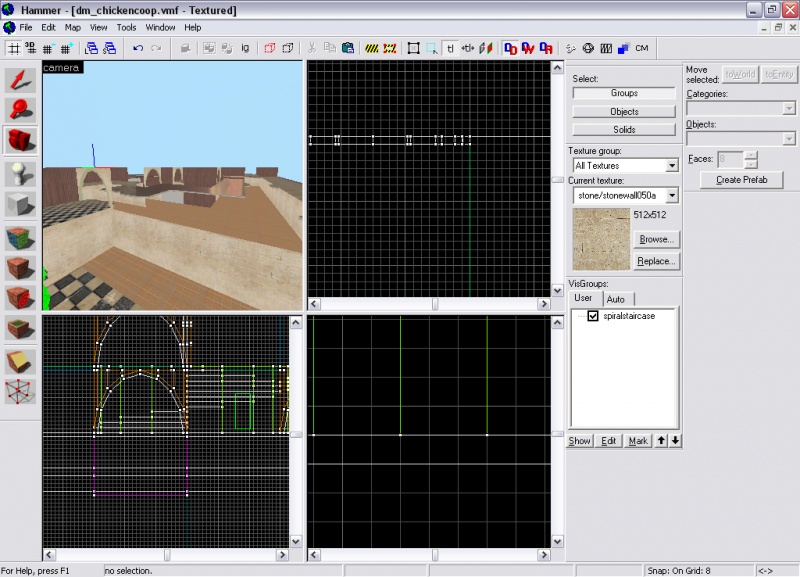Screen dimensions: 800x577
Task: Click the Create Prefab button
Action: [x=742, y=180]
